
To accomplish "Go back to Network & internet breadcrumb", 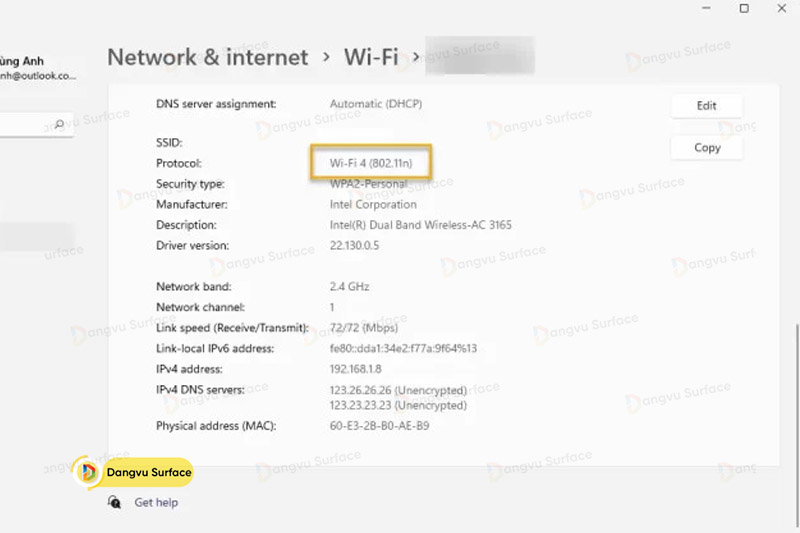I will [x=207, y=57].
